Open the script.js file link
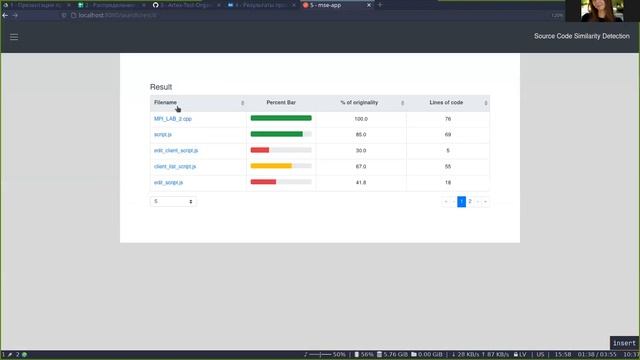This screenshot has width=640, height=360. tap(163, 135)
